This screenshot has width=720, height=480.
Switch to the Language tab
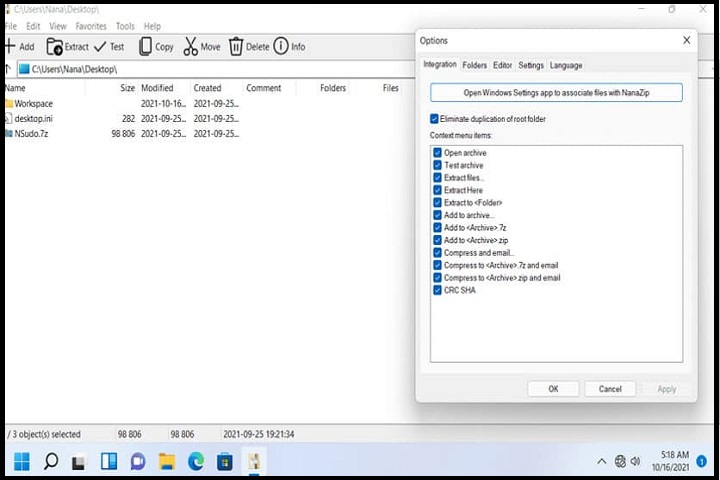565,65
